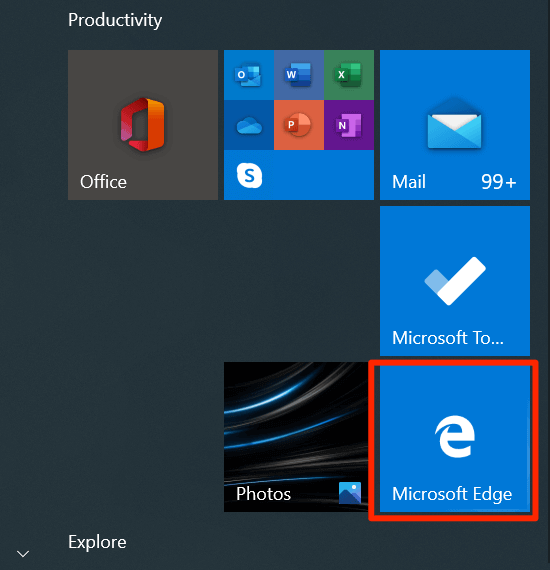Click the Office label text
This screenshot has height=570, width=550.
[103, 182]
